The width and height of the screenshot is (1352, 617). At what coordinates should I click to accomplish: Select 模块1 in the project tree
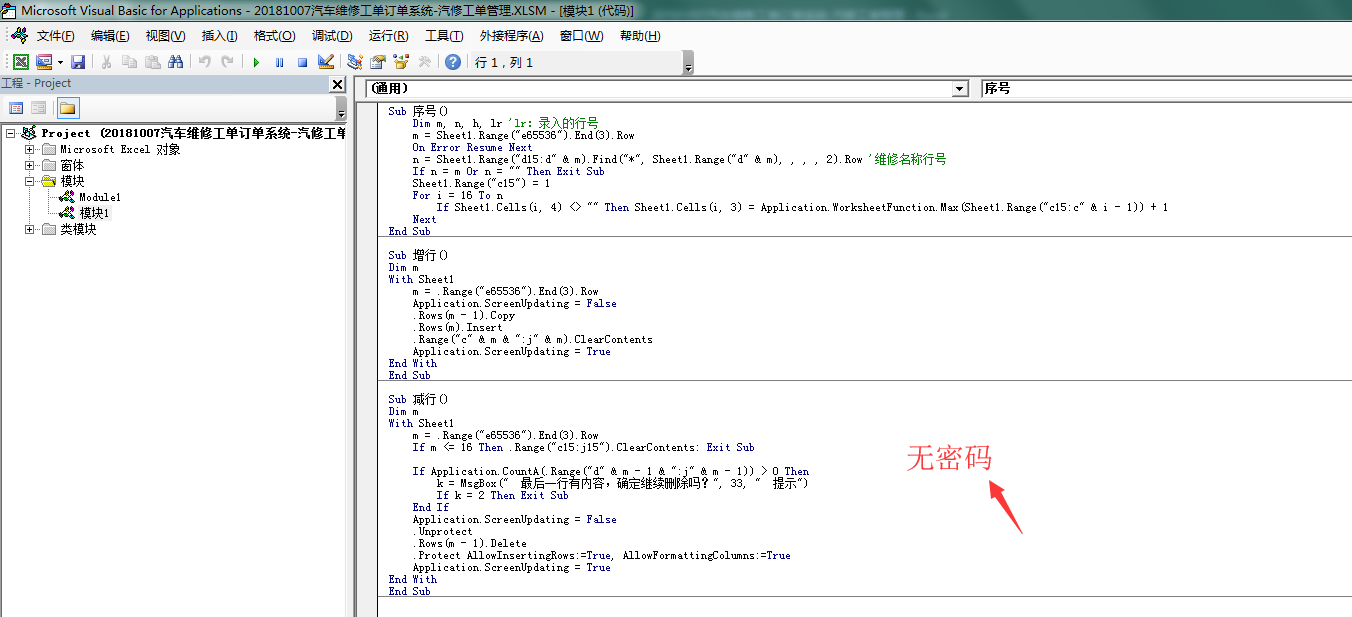(94, 213)
